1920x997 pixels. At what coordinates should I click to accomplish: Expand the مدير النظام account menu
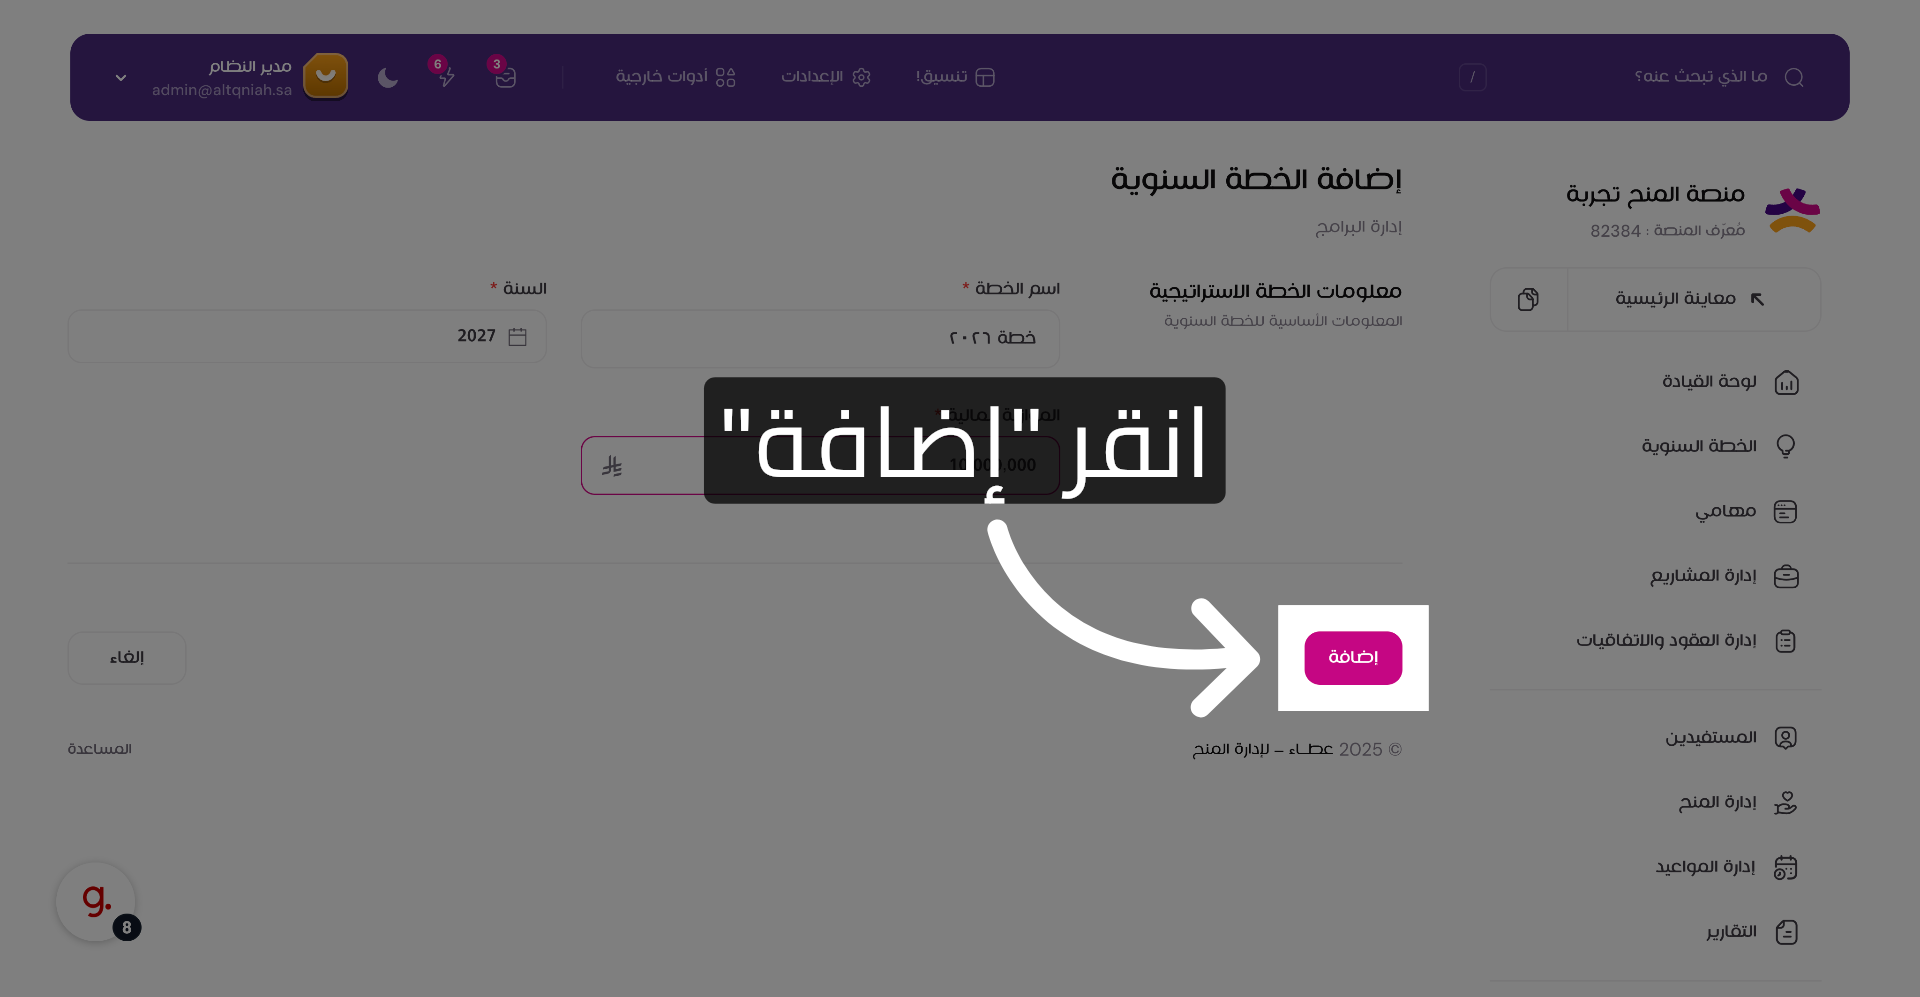click(x=120, y=77)
